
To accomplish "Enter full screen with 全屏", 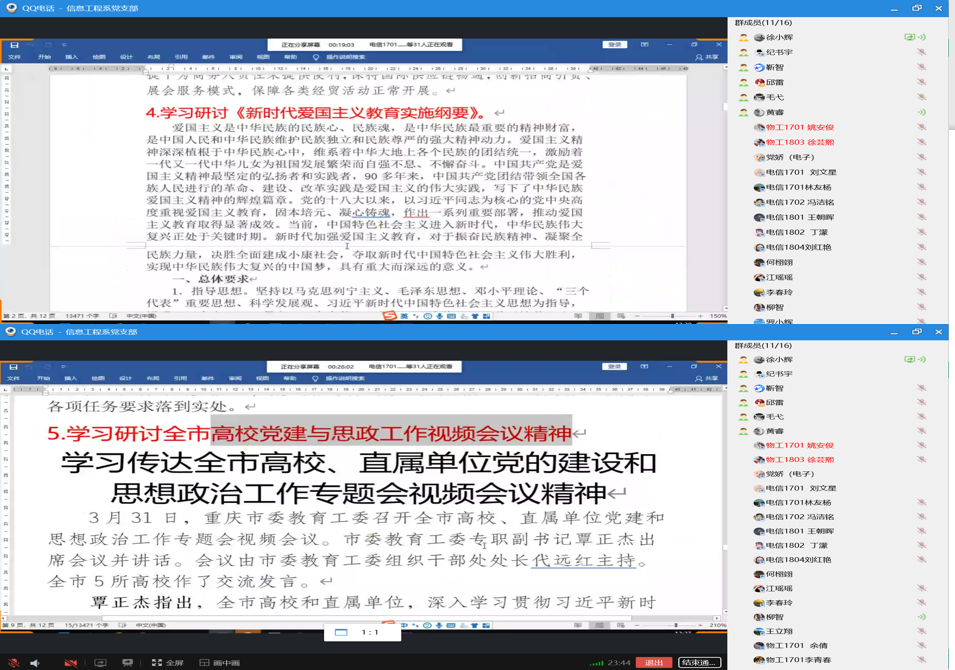I will pos(168,662).
